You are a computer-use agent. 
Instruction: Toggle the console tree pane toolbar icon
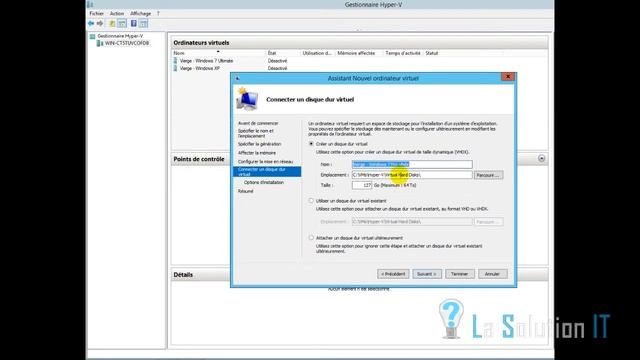coord(122,24)
